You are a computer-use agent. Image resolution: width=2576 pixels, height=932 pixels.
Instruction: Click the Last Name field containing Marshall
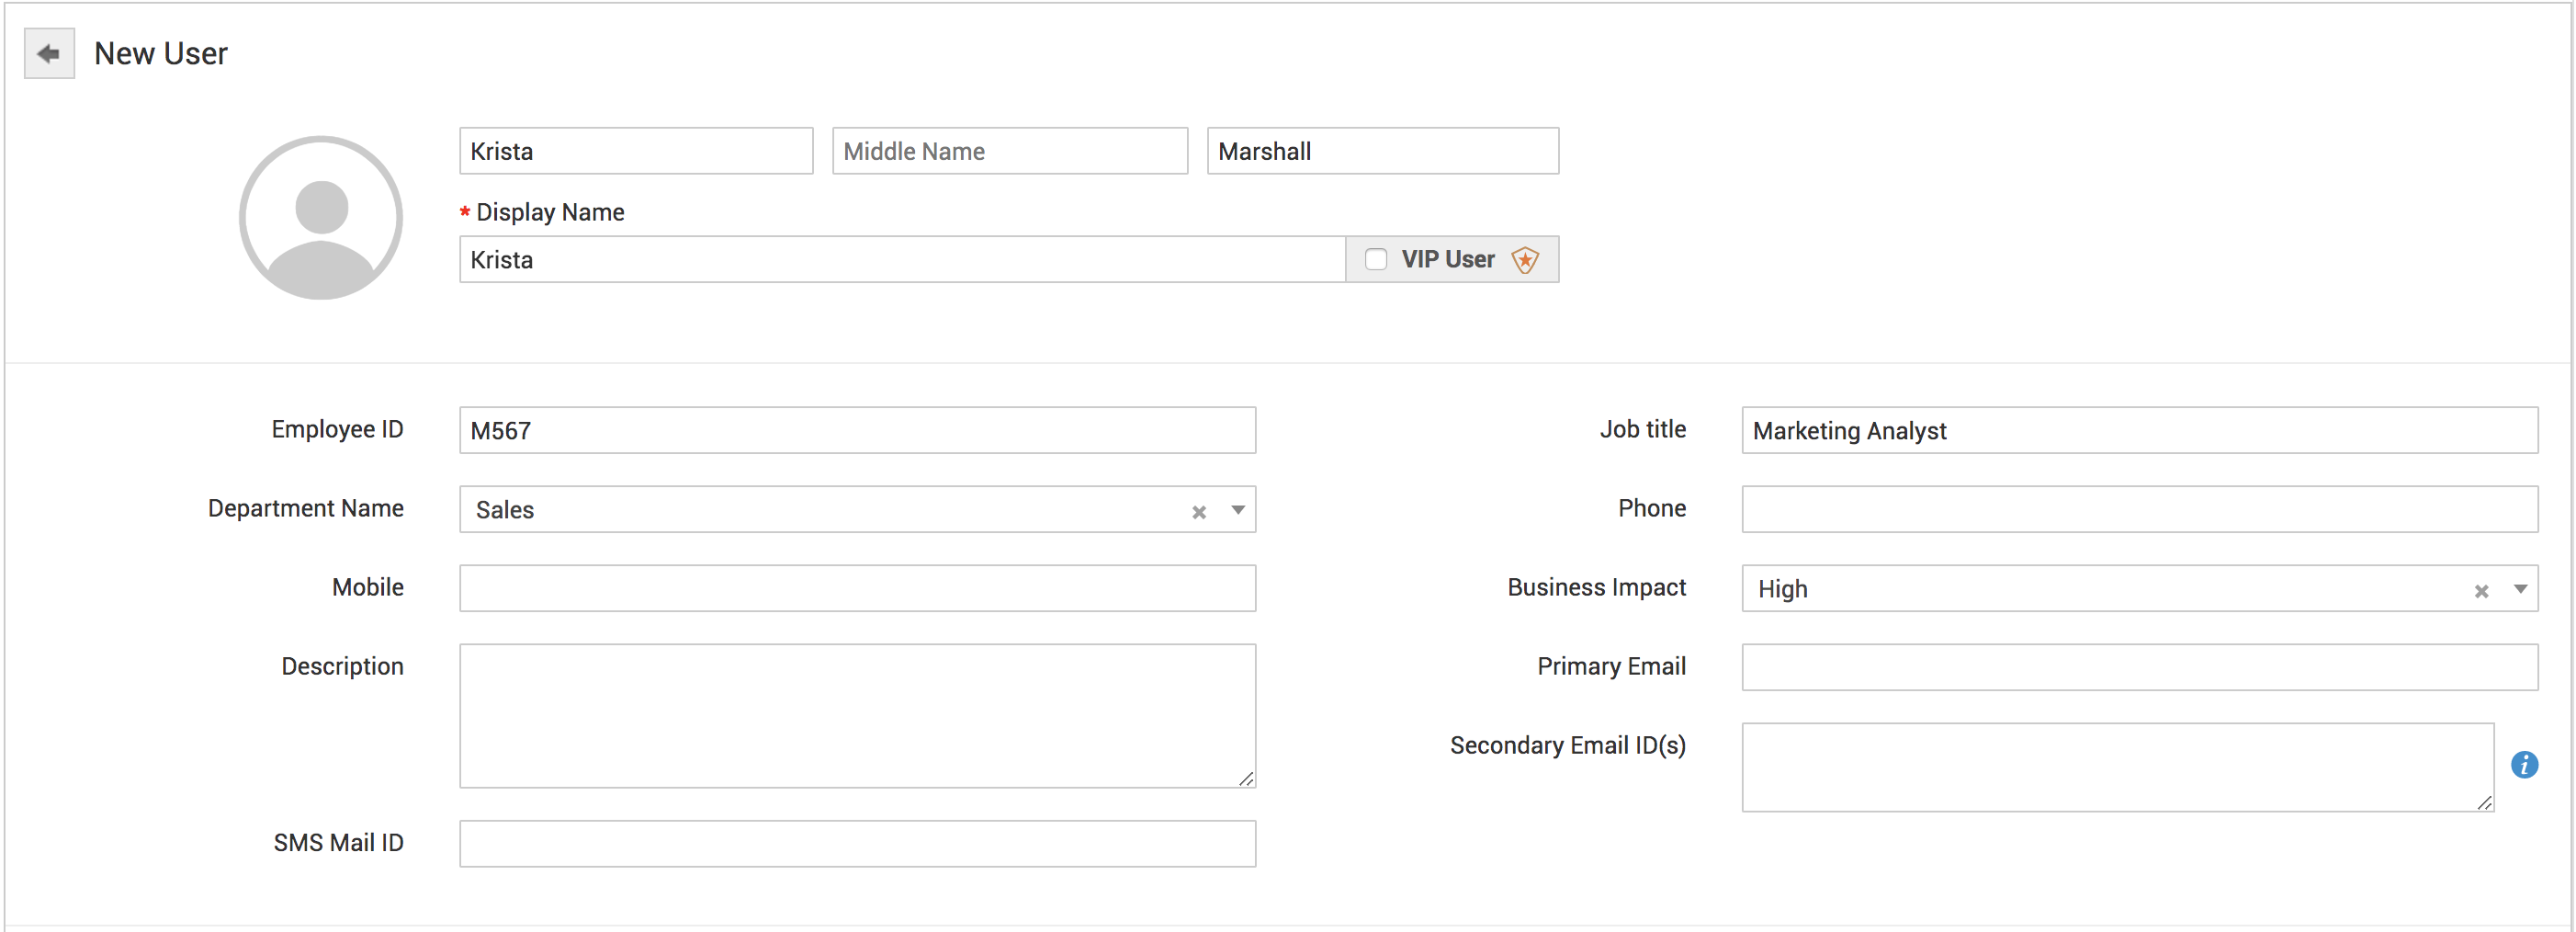point(1382,151)
